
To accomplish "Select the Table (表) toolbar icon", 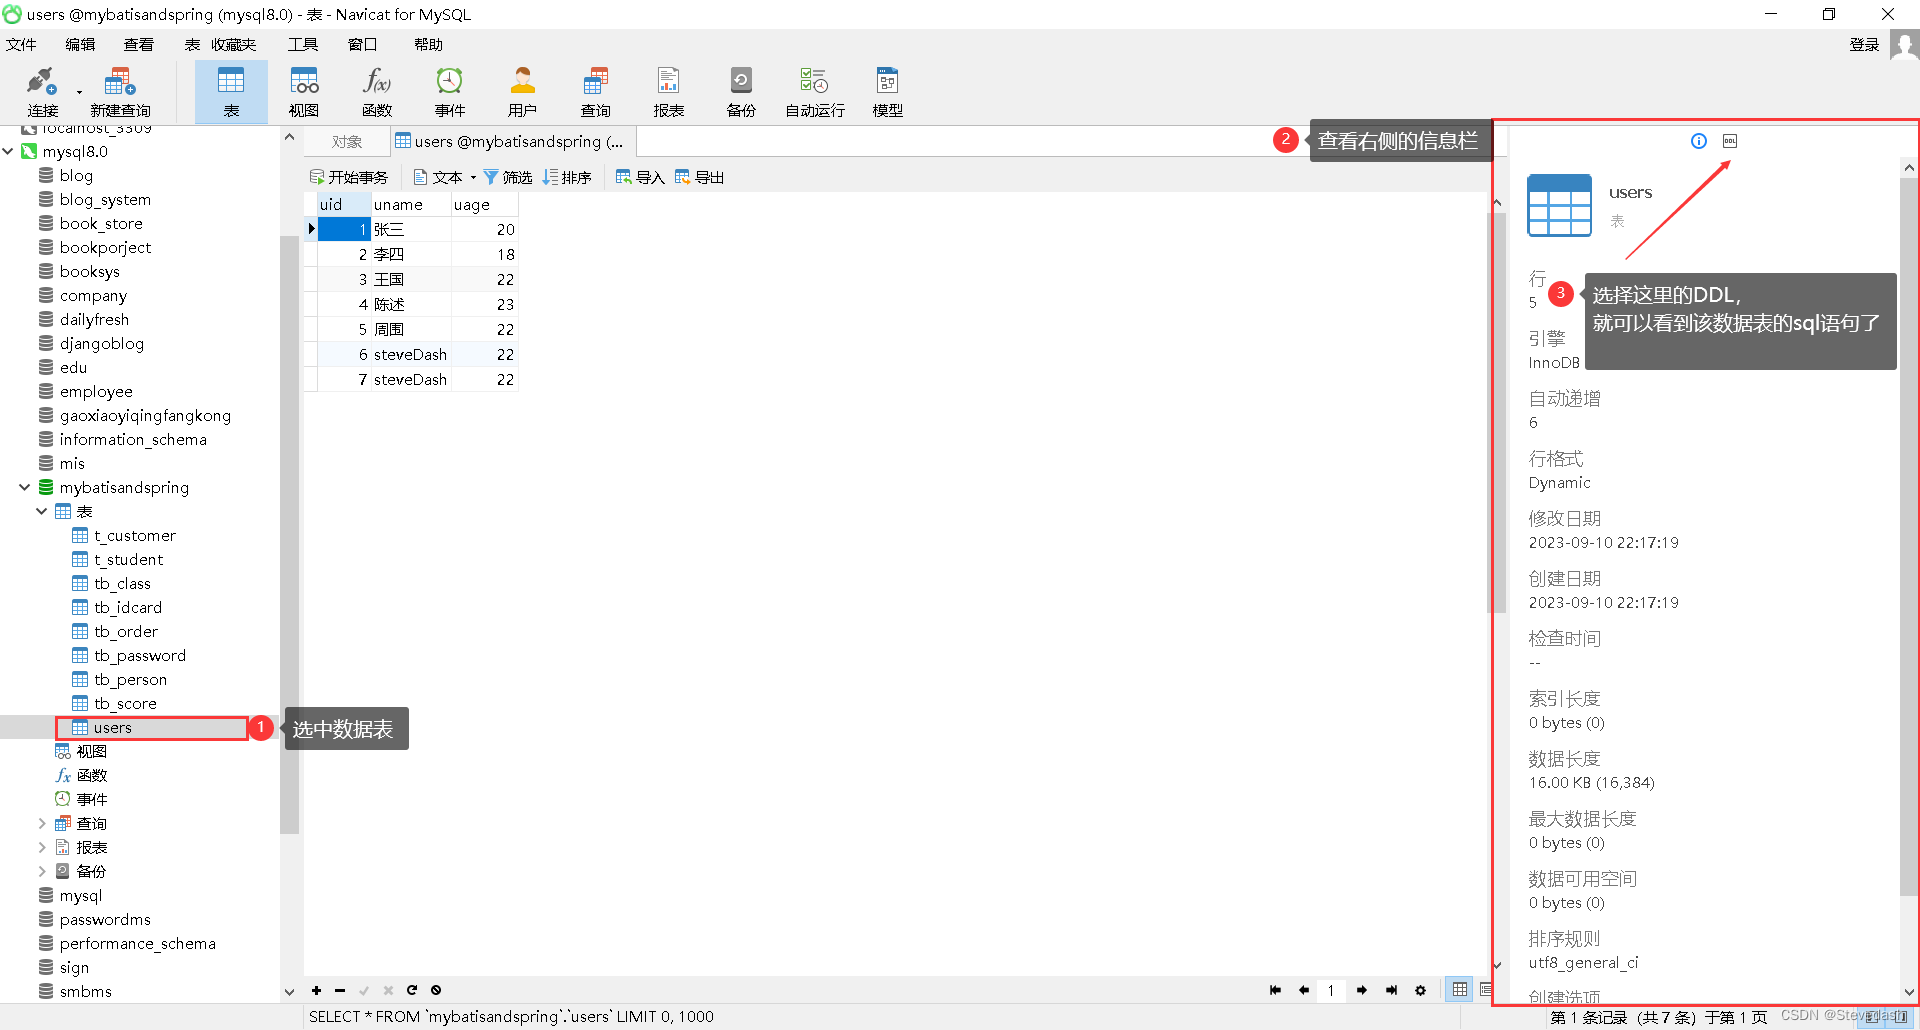I will 231,91.
